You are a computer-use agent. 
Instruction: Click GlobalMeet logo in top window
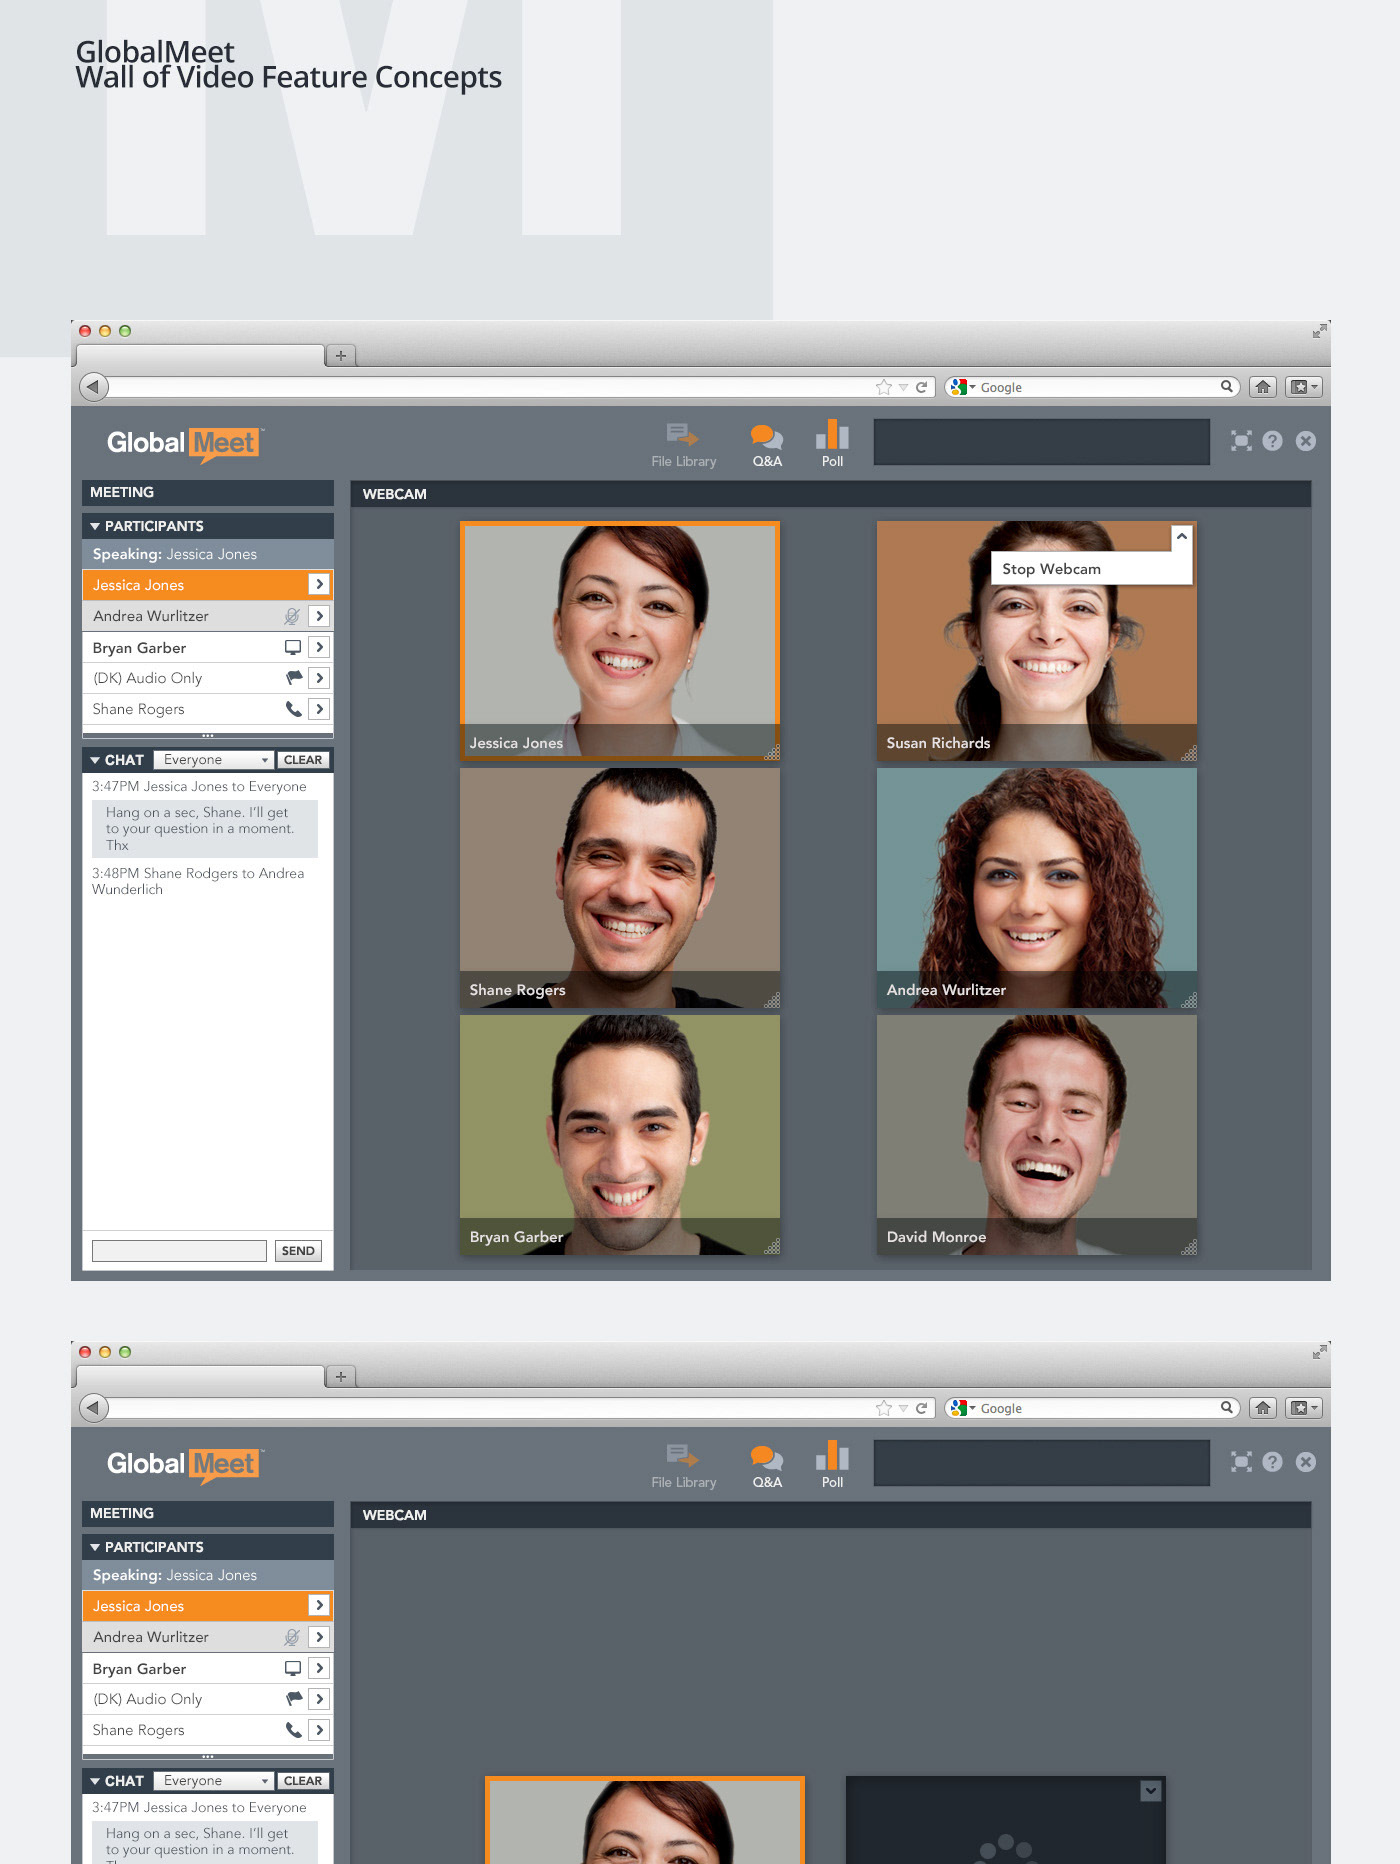(184, 444)
